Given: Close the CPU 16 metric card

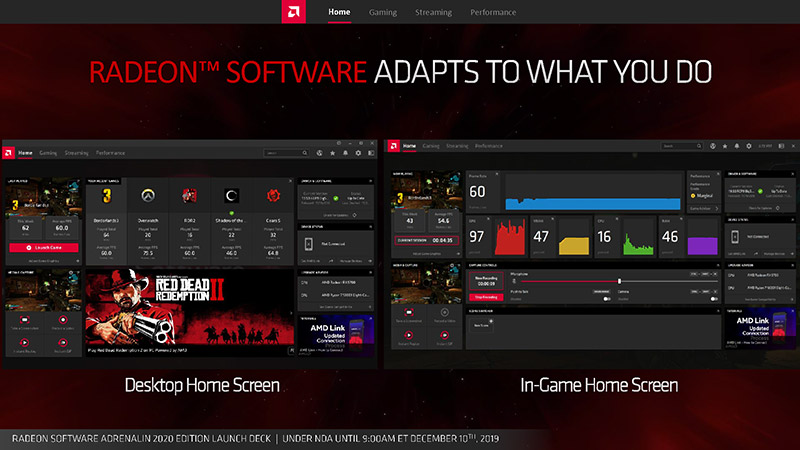Looking at the screenshot, I should click(616, 219).
